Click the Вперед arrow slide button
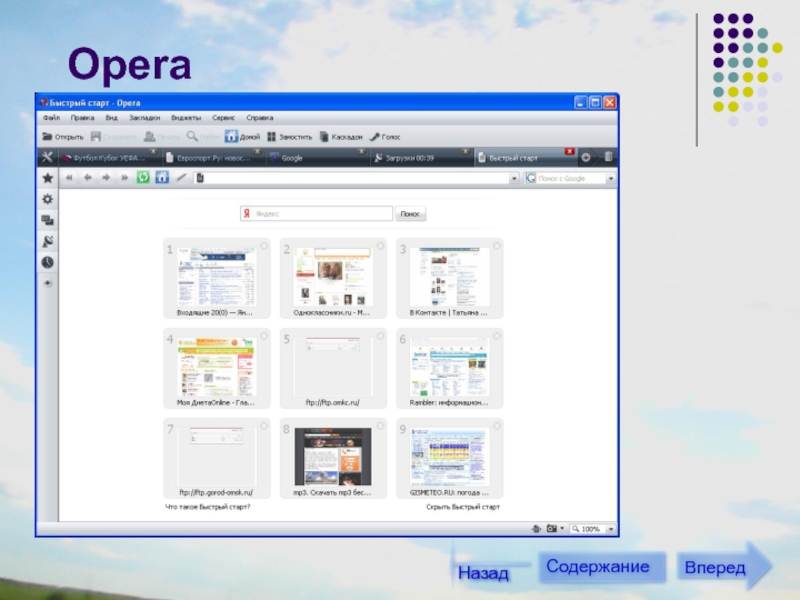Image resolution: width=800 pixels, height=600 pixels. pyautogui.click(x=724, y=566)
